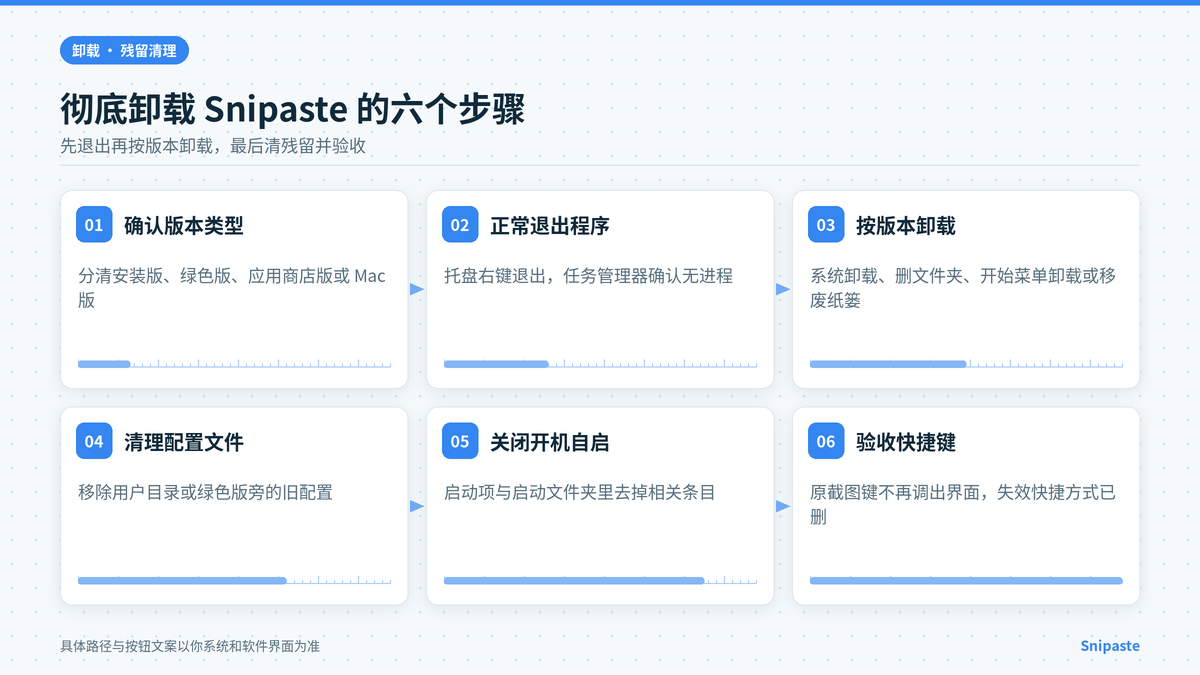Click the full progress bar in 验收快捷键 card

[966, 580]
